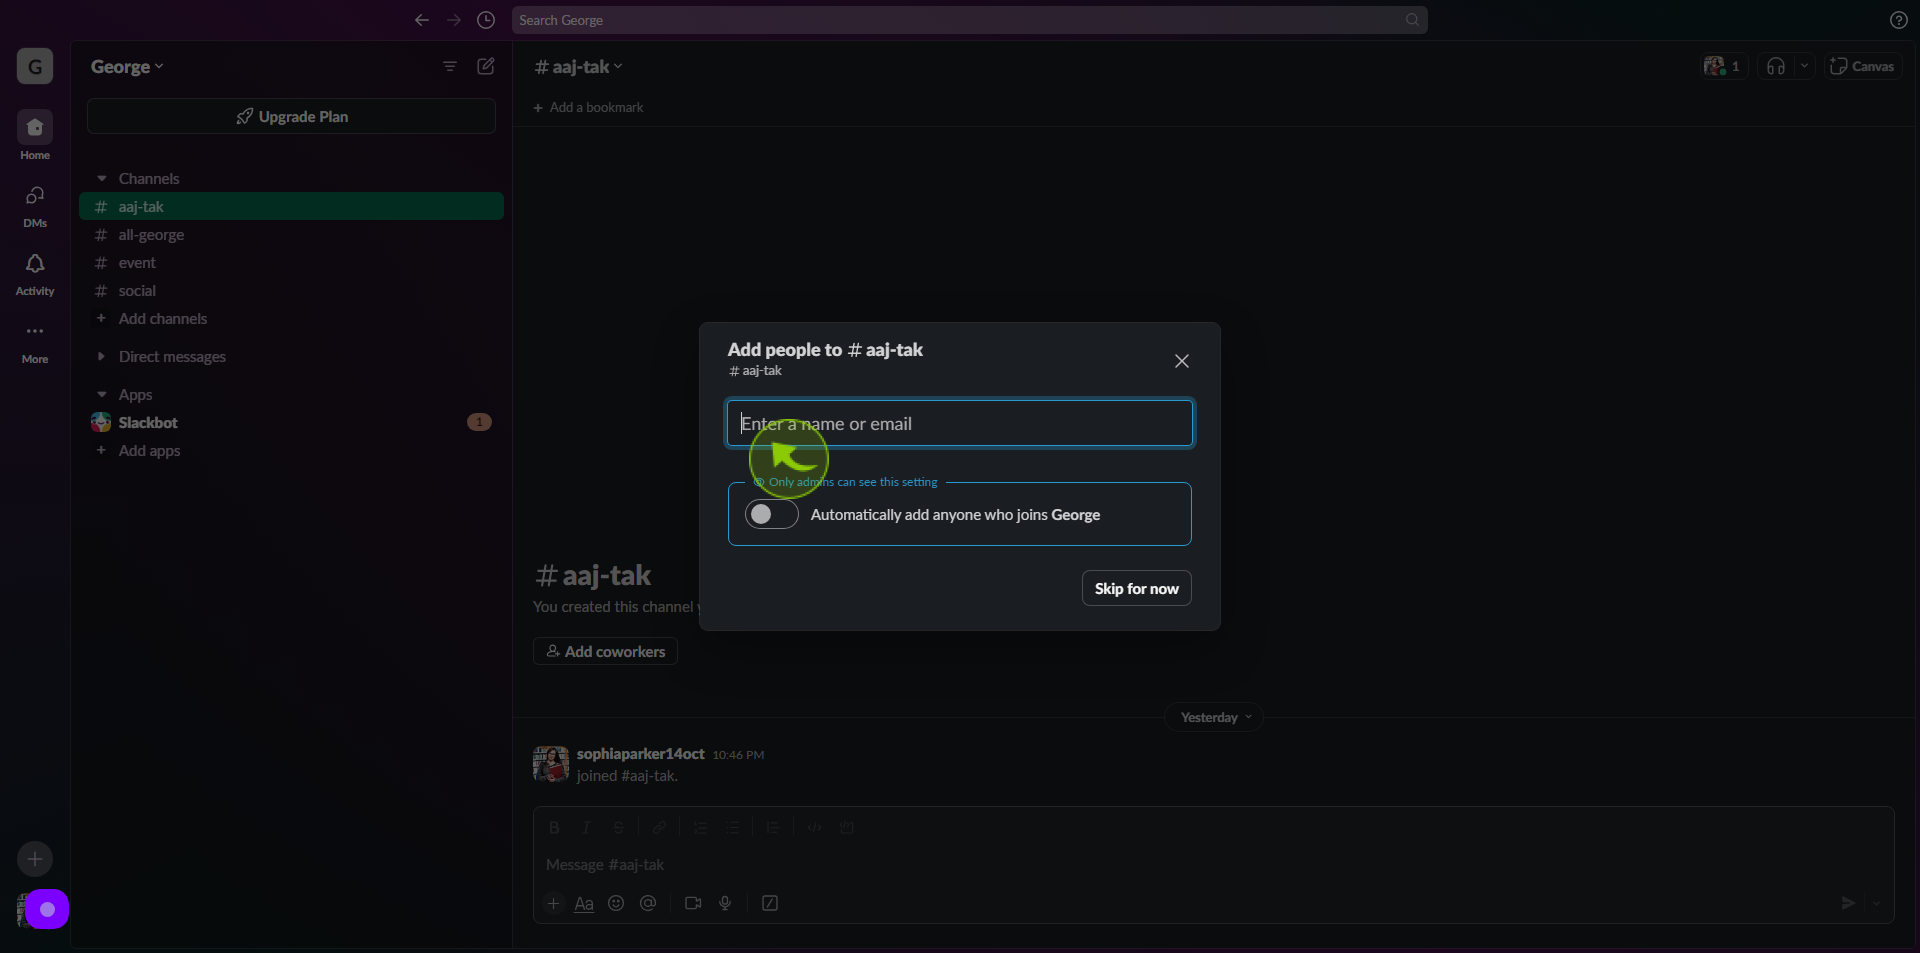Open the More sidebar menu

pyautogui.click(x=35, y=342)
